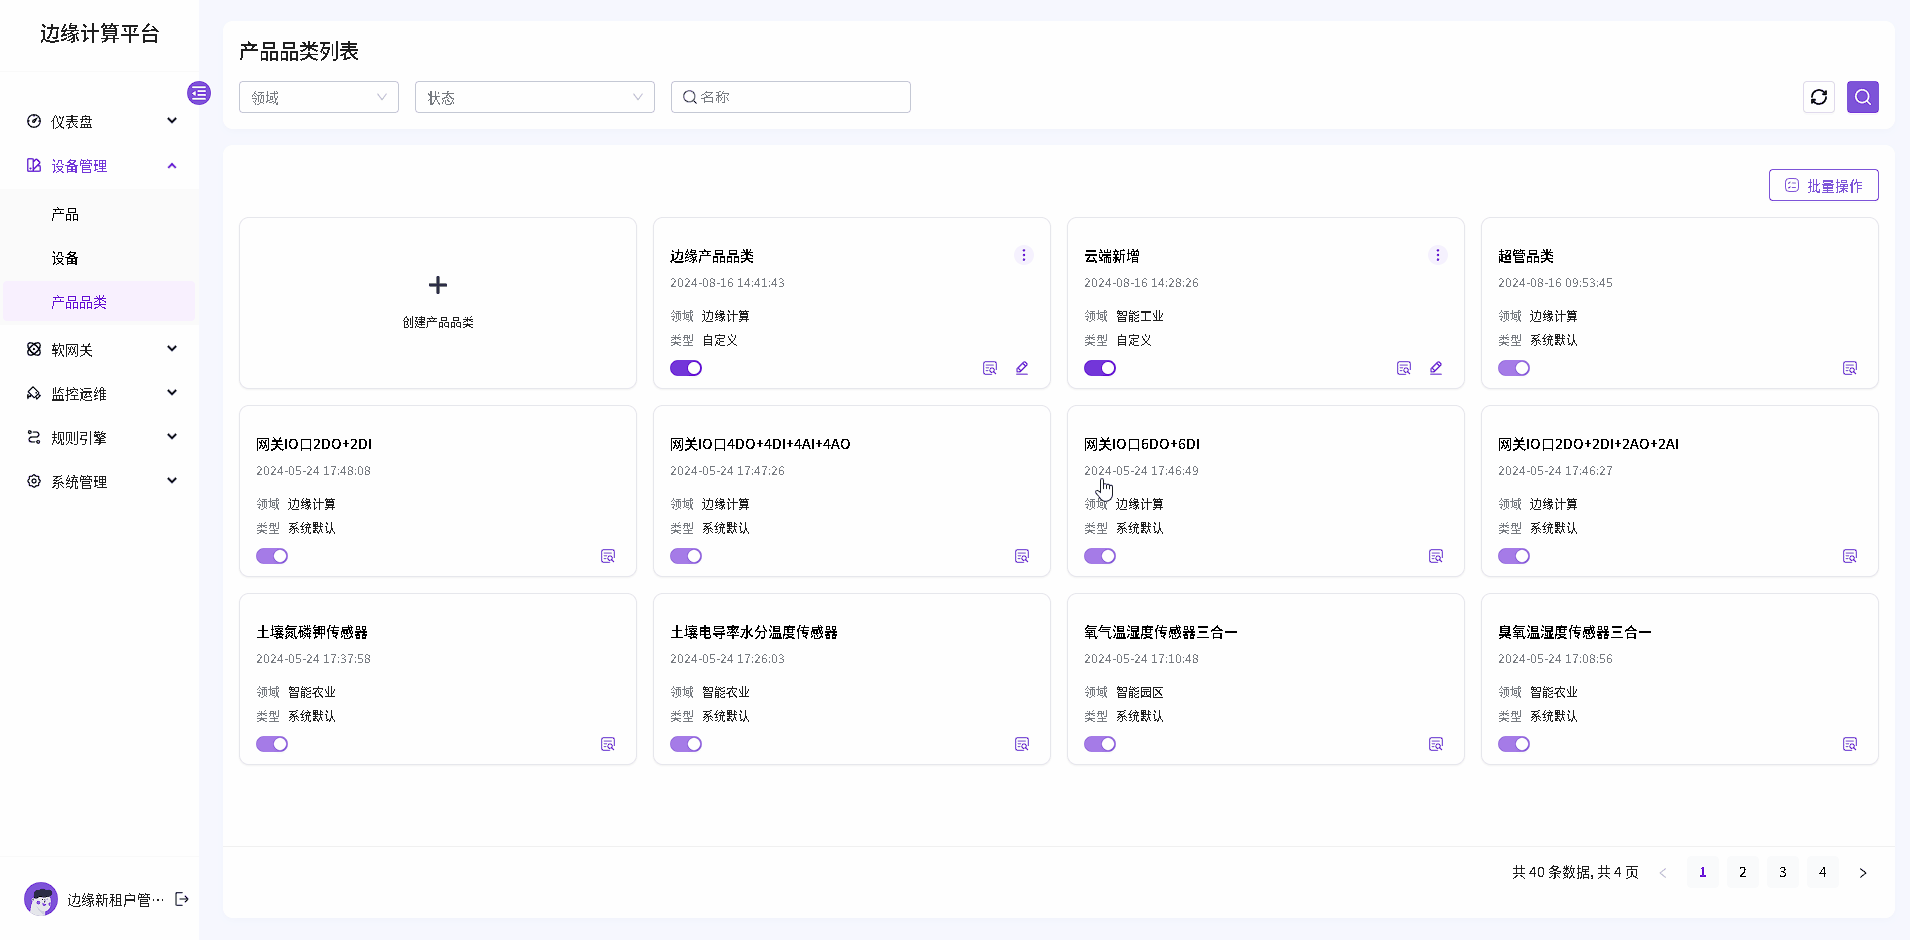Open the more options menu on 边缘产品品类 card

pos(1023,255)
